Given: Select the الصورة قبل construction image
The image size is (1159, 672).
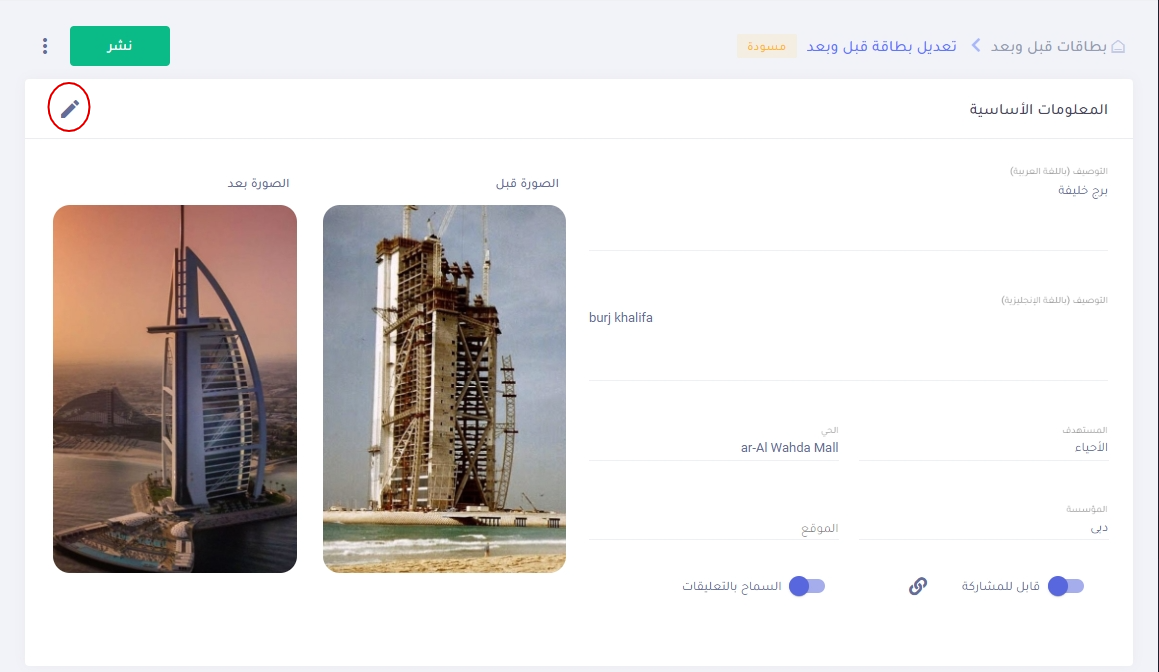Looking at the screenshot, I should [444, 389].
